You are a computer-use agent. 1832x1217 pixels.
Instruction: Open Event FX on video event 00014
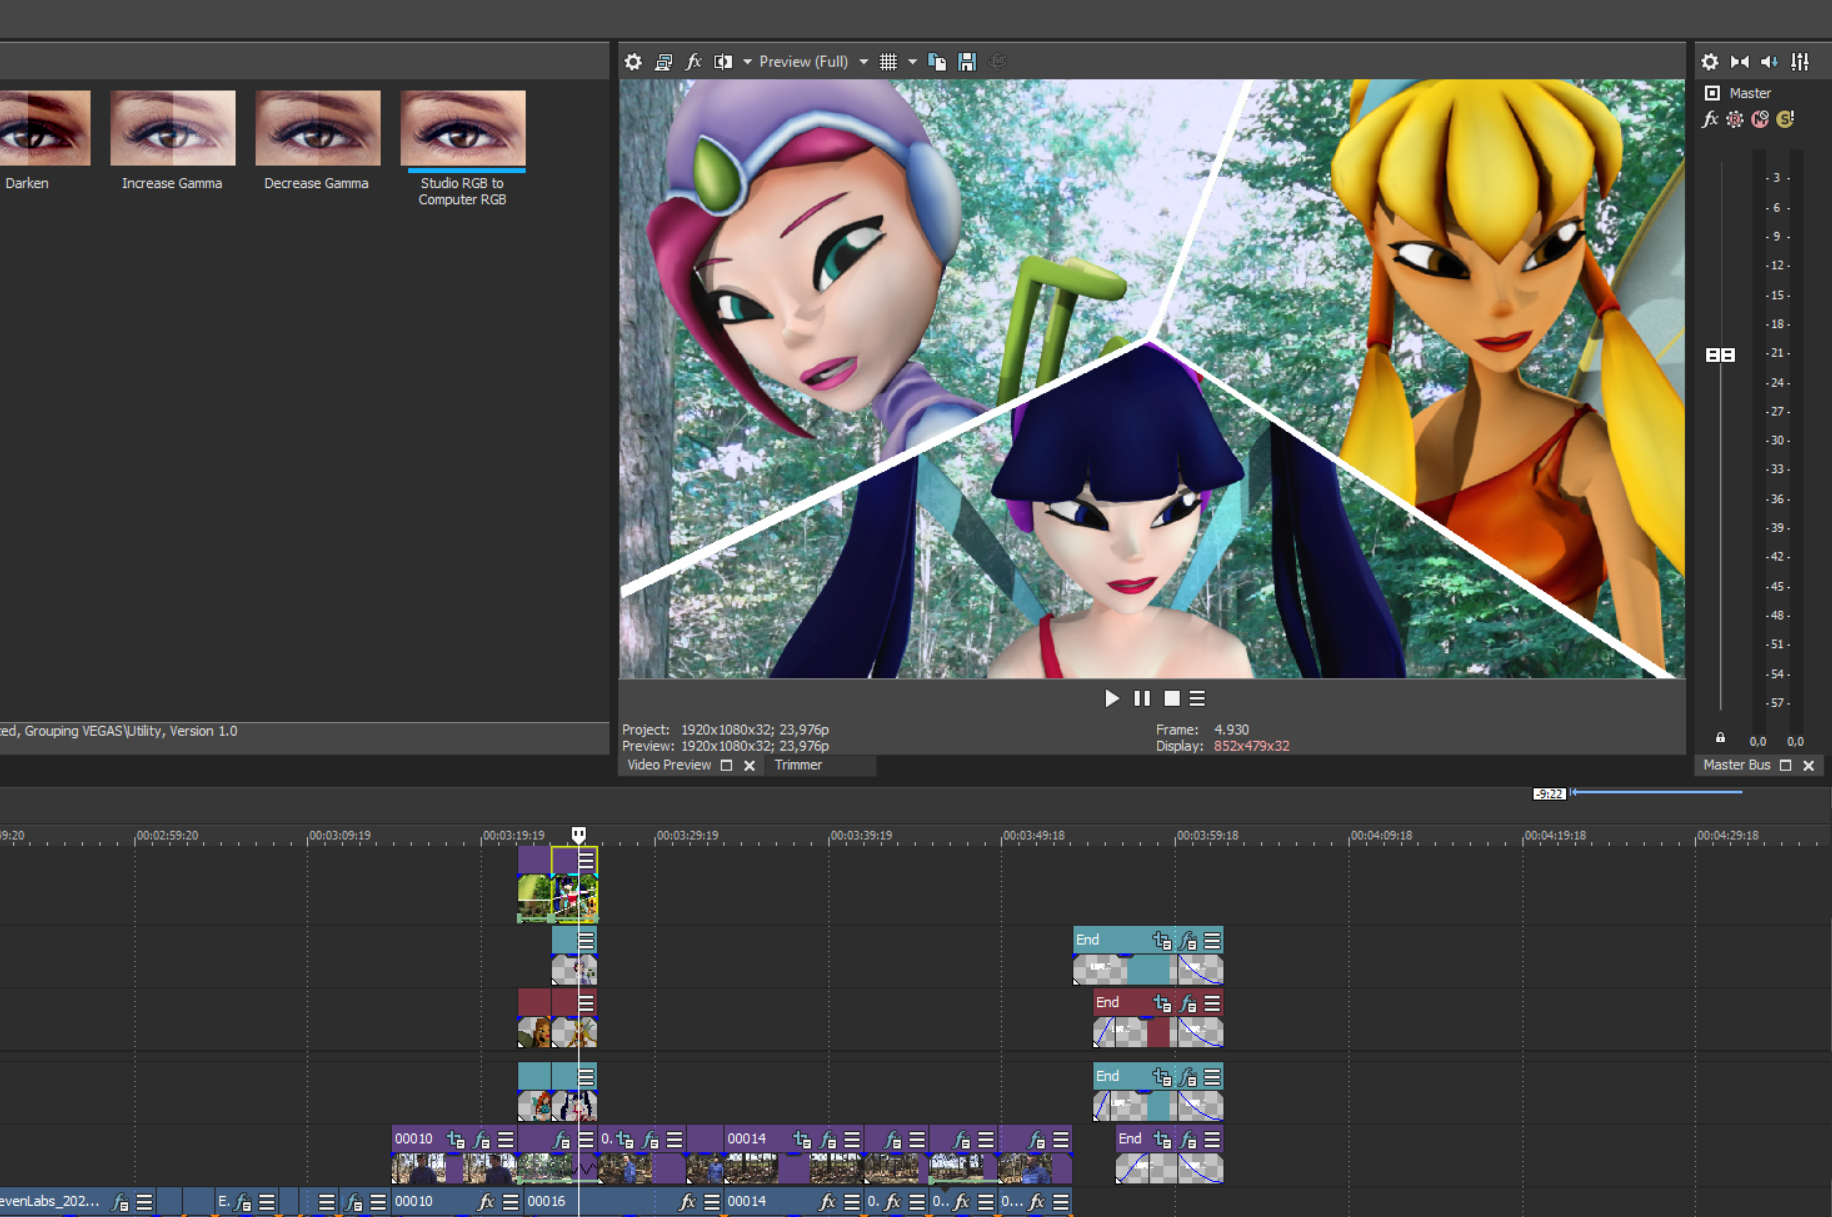pyautogui.click(x=828, y=1139)
